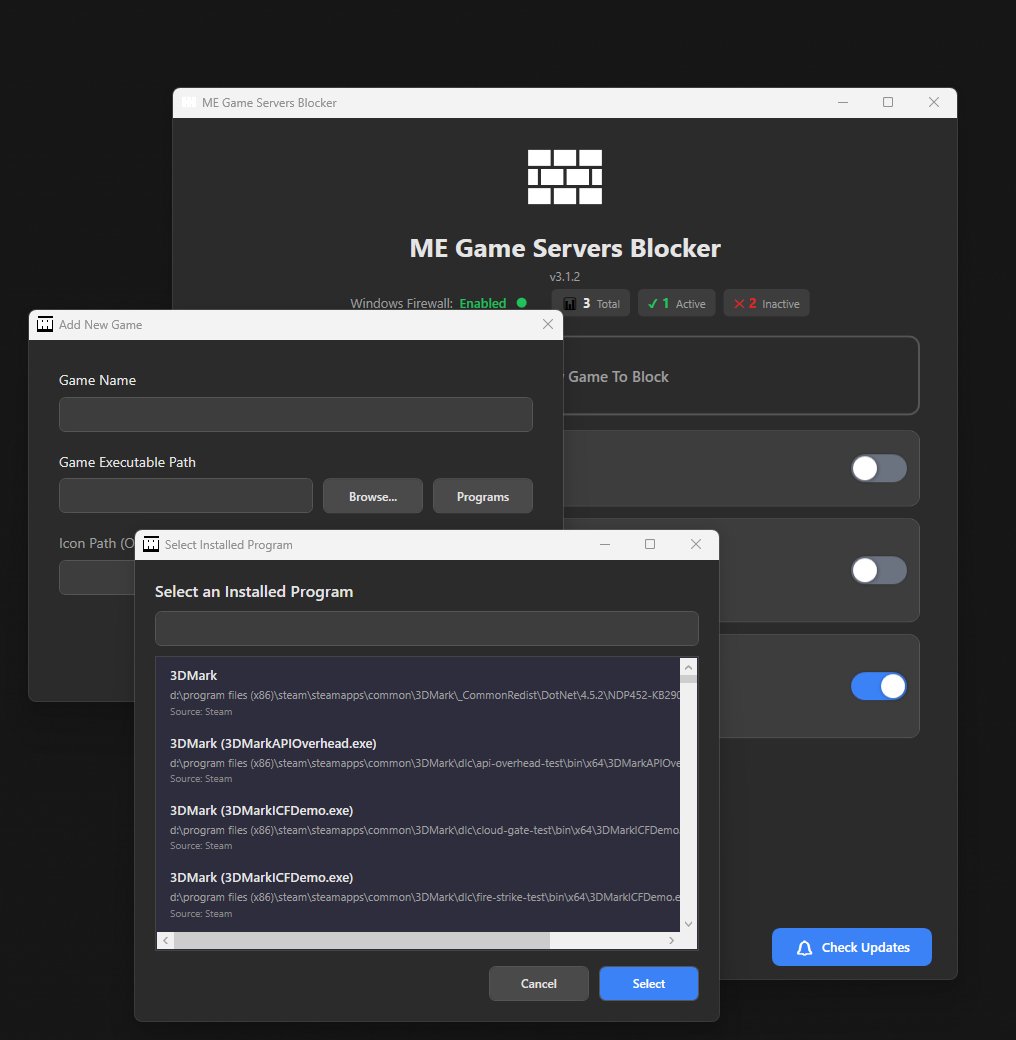The height and width of the screenshot is (1040, 1016).
Task: Close ME Game Servers Blocker main window
Action: coord(934,102)
